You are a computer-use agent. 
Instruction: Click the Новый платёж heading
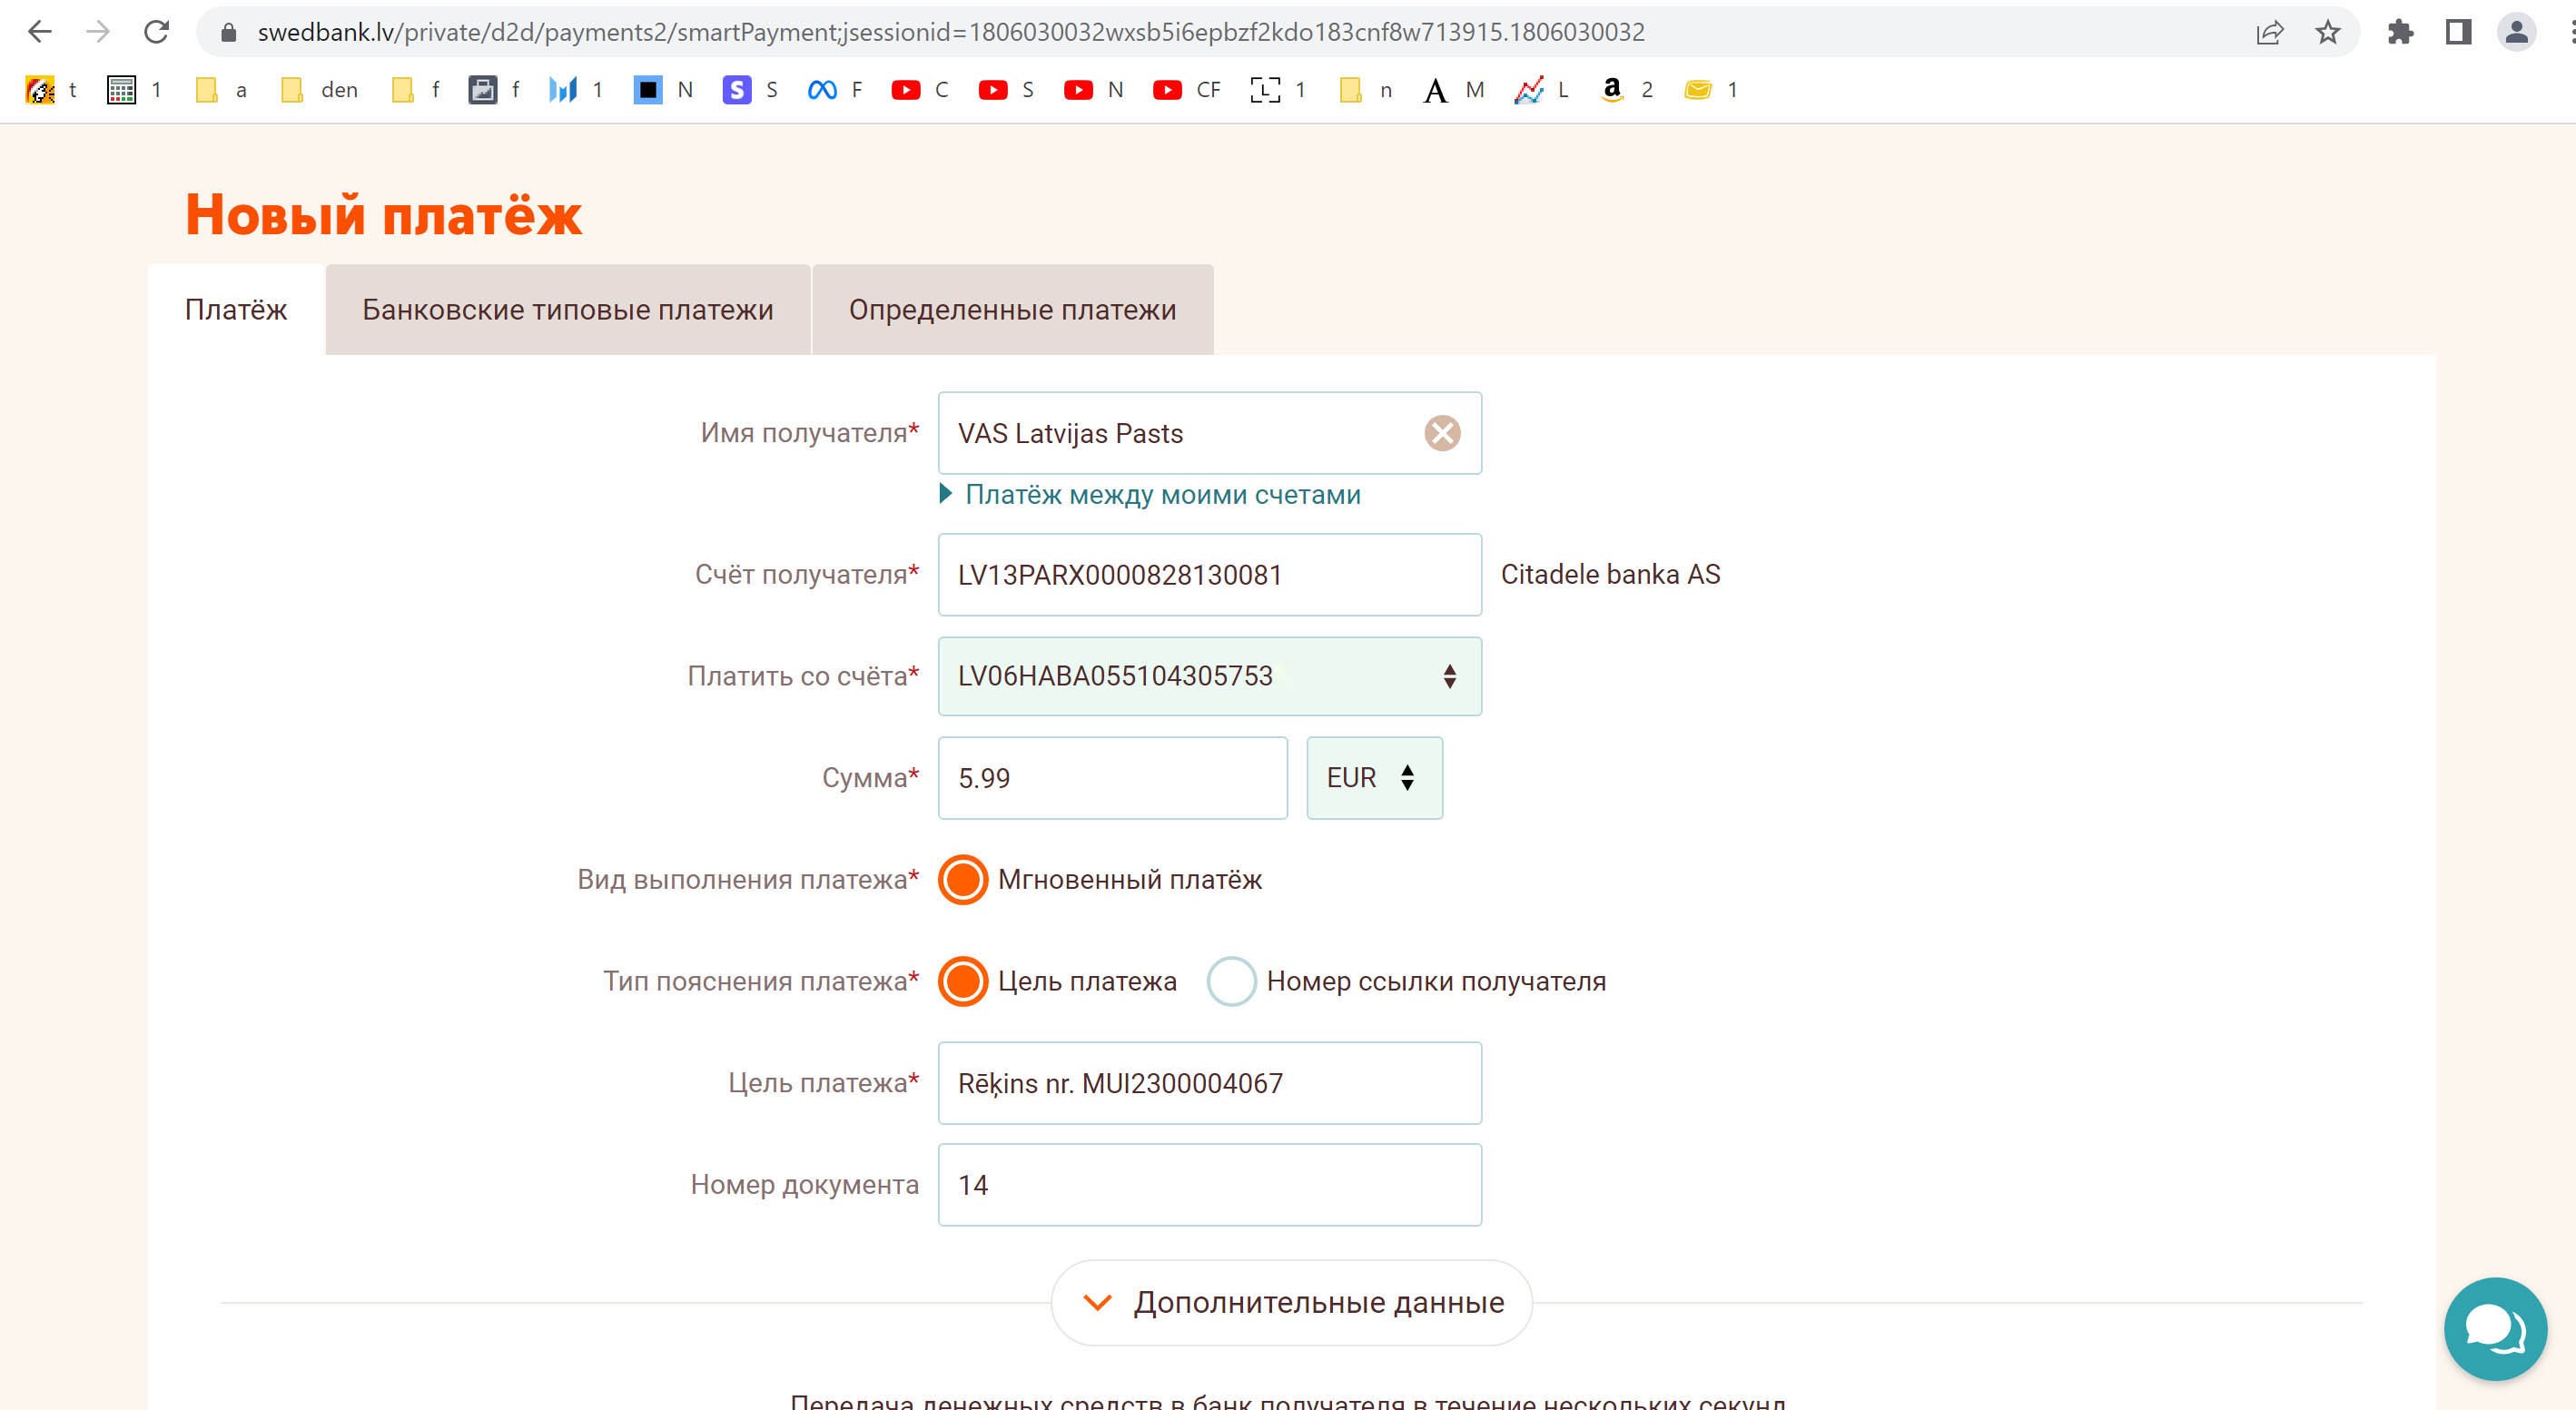point(383,215)
